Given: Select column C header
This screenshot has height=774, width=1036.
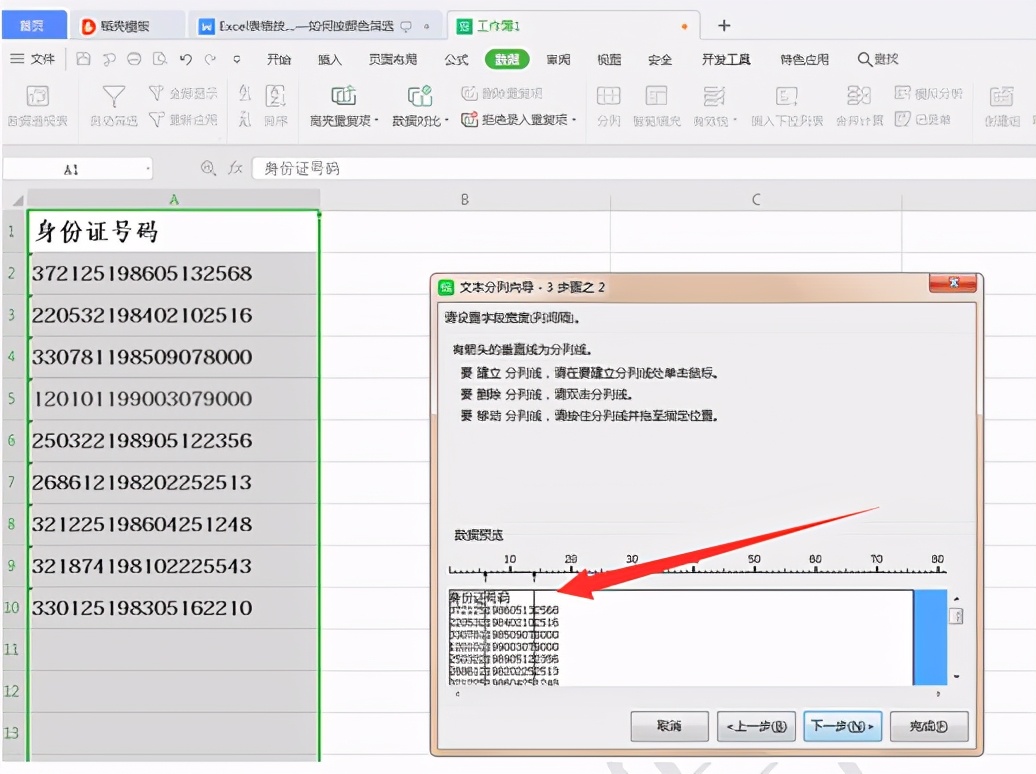Looking at the screenshot, I should point(756,200).
